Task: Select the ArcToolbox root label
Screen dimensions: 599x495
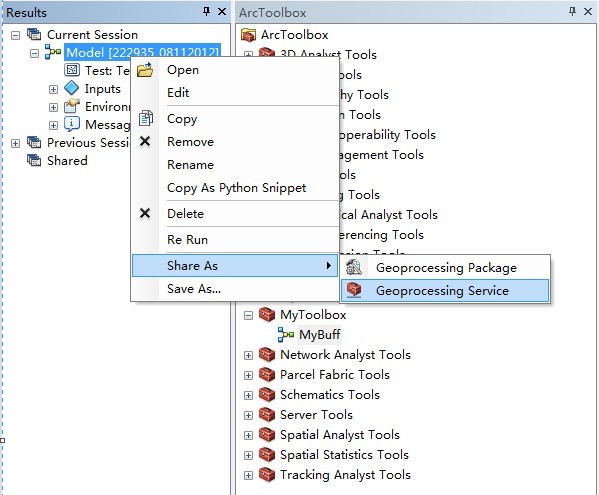Action: 294,35
